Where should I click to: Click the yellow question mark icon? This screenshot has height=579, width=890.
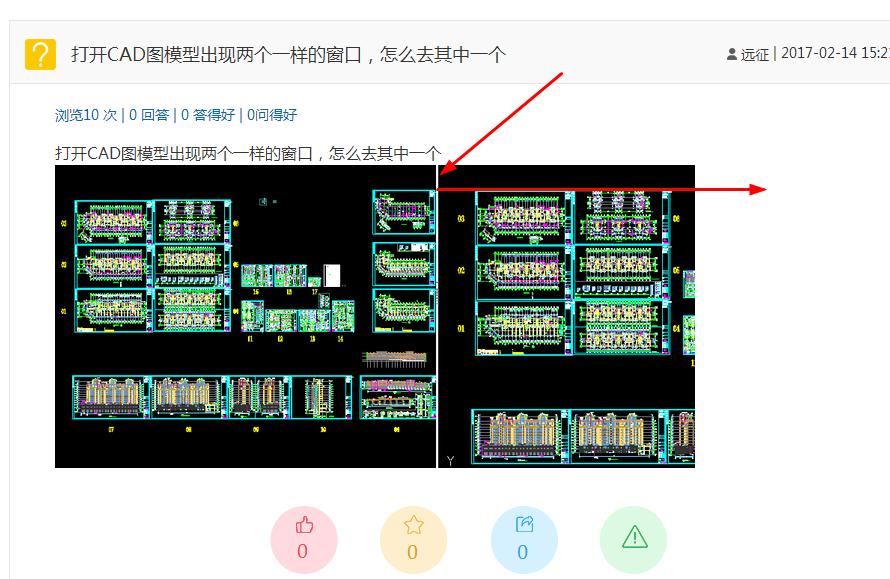pos(40,54)
